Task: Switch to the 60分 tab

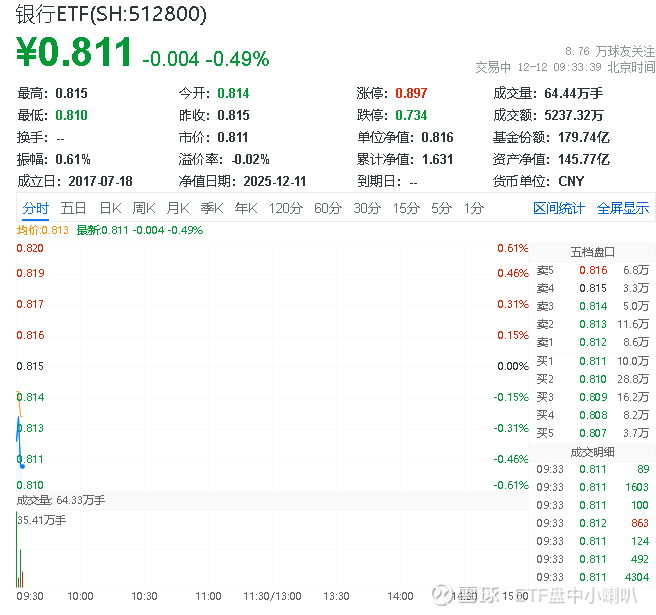Action: coord(328,208)
